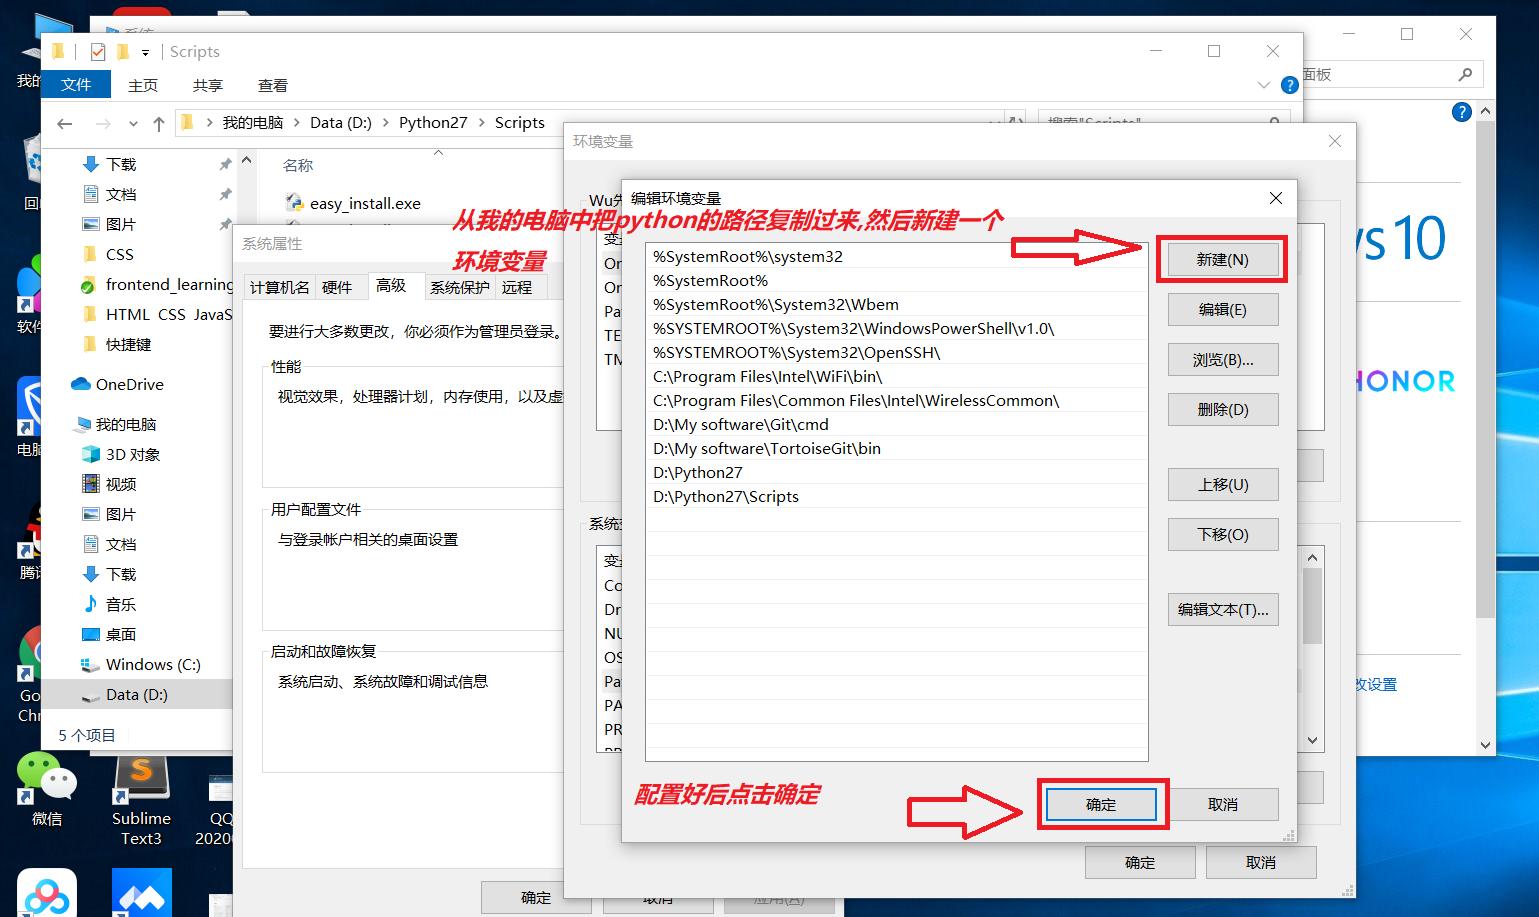Select the D:\Python27\Scripts entry
1539x917 pixels.
coord(896,497)
